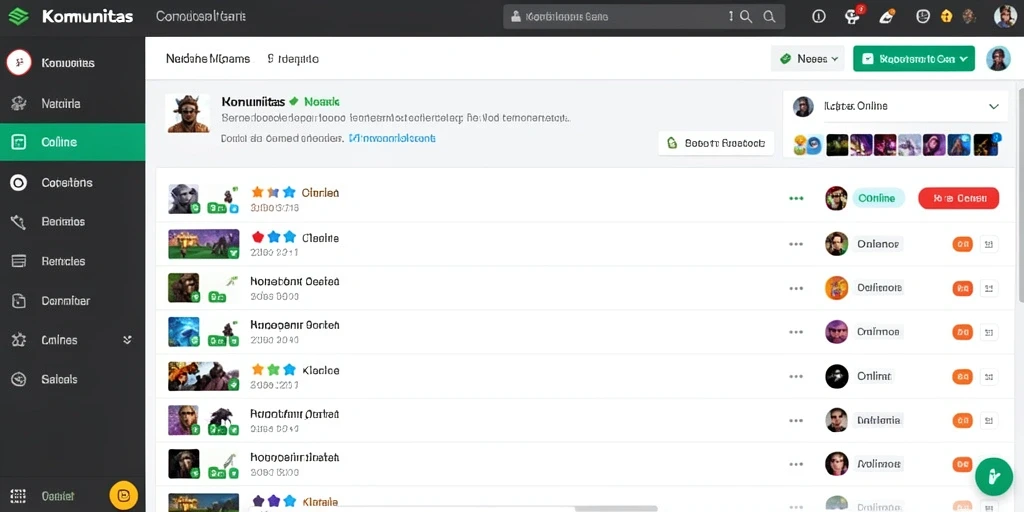The height and width of the screenshot is (512, 1024).
Task: Toggle the orange pill in Hoopeerimiraten row
Action: pos(962,464)
